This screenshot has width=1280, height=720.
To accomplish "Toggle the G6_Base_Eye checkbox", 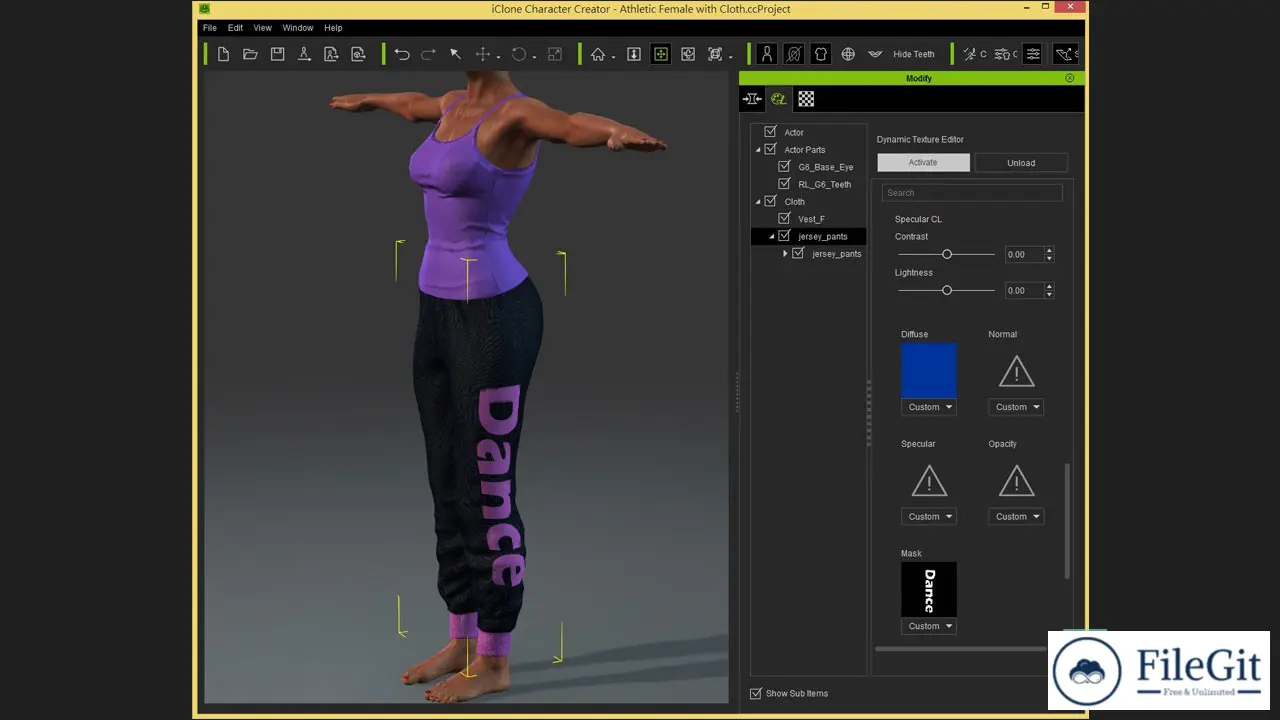I will (x=784, y=167).
